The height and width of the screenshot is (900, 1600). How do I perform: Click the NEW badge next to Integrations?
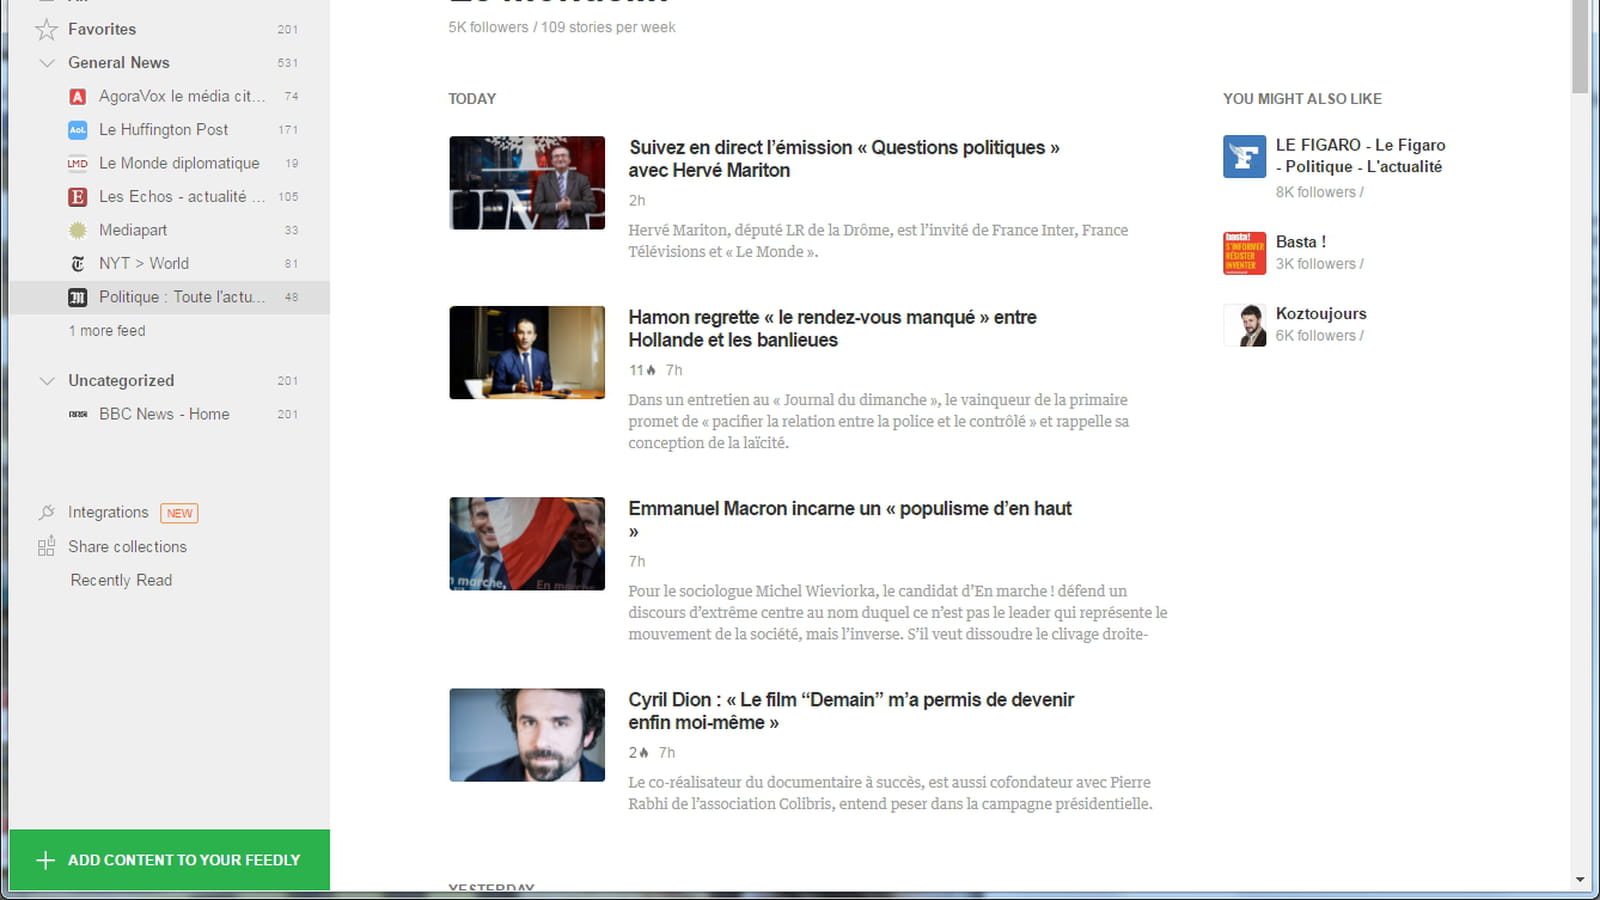[180, 513]
